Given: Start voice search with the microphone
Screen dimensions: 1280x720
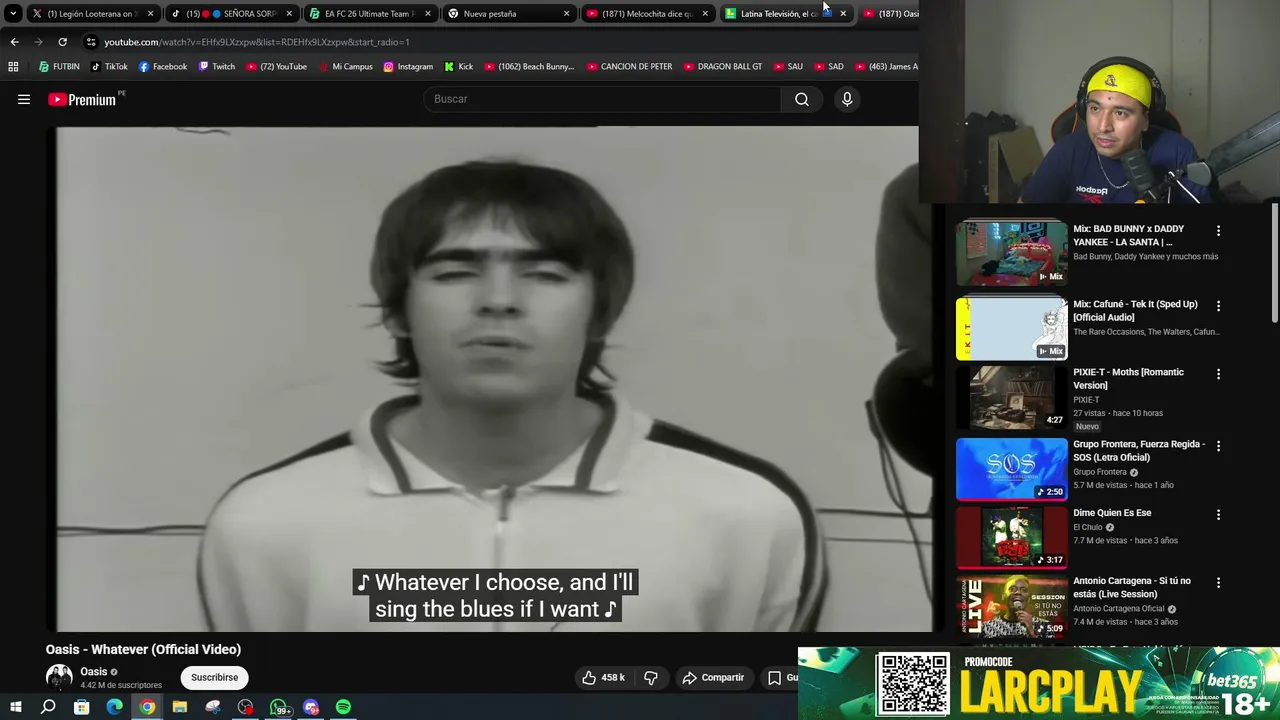Looking at the screenshot, I should click(847, 99).
